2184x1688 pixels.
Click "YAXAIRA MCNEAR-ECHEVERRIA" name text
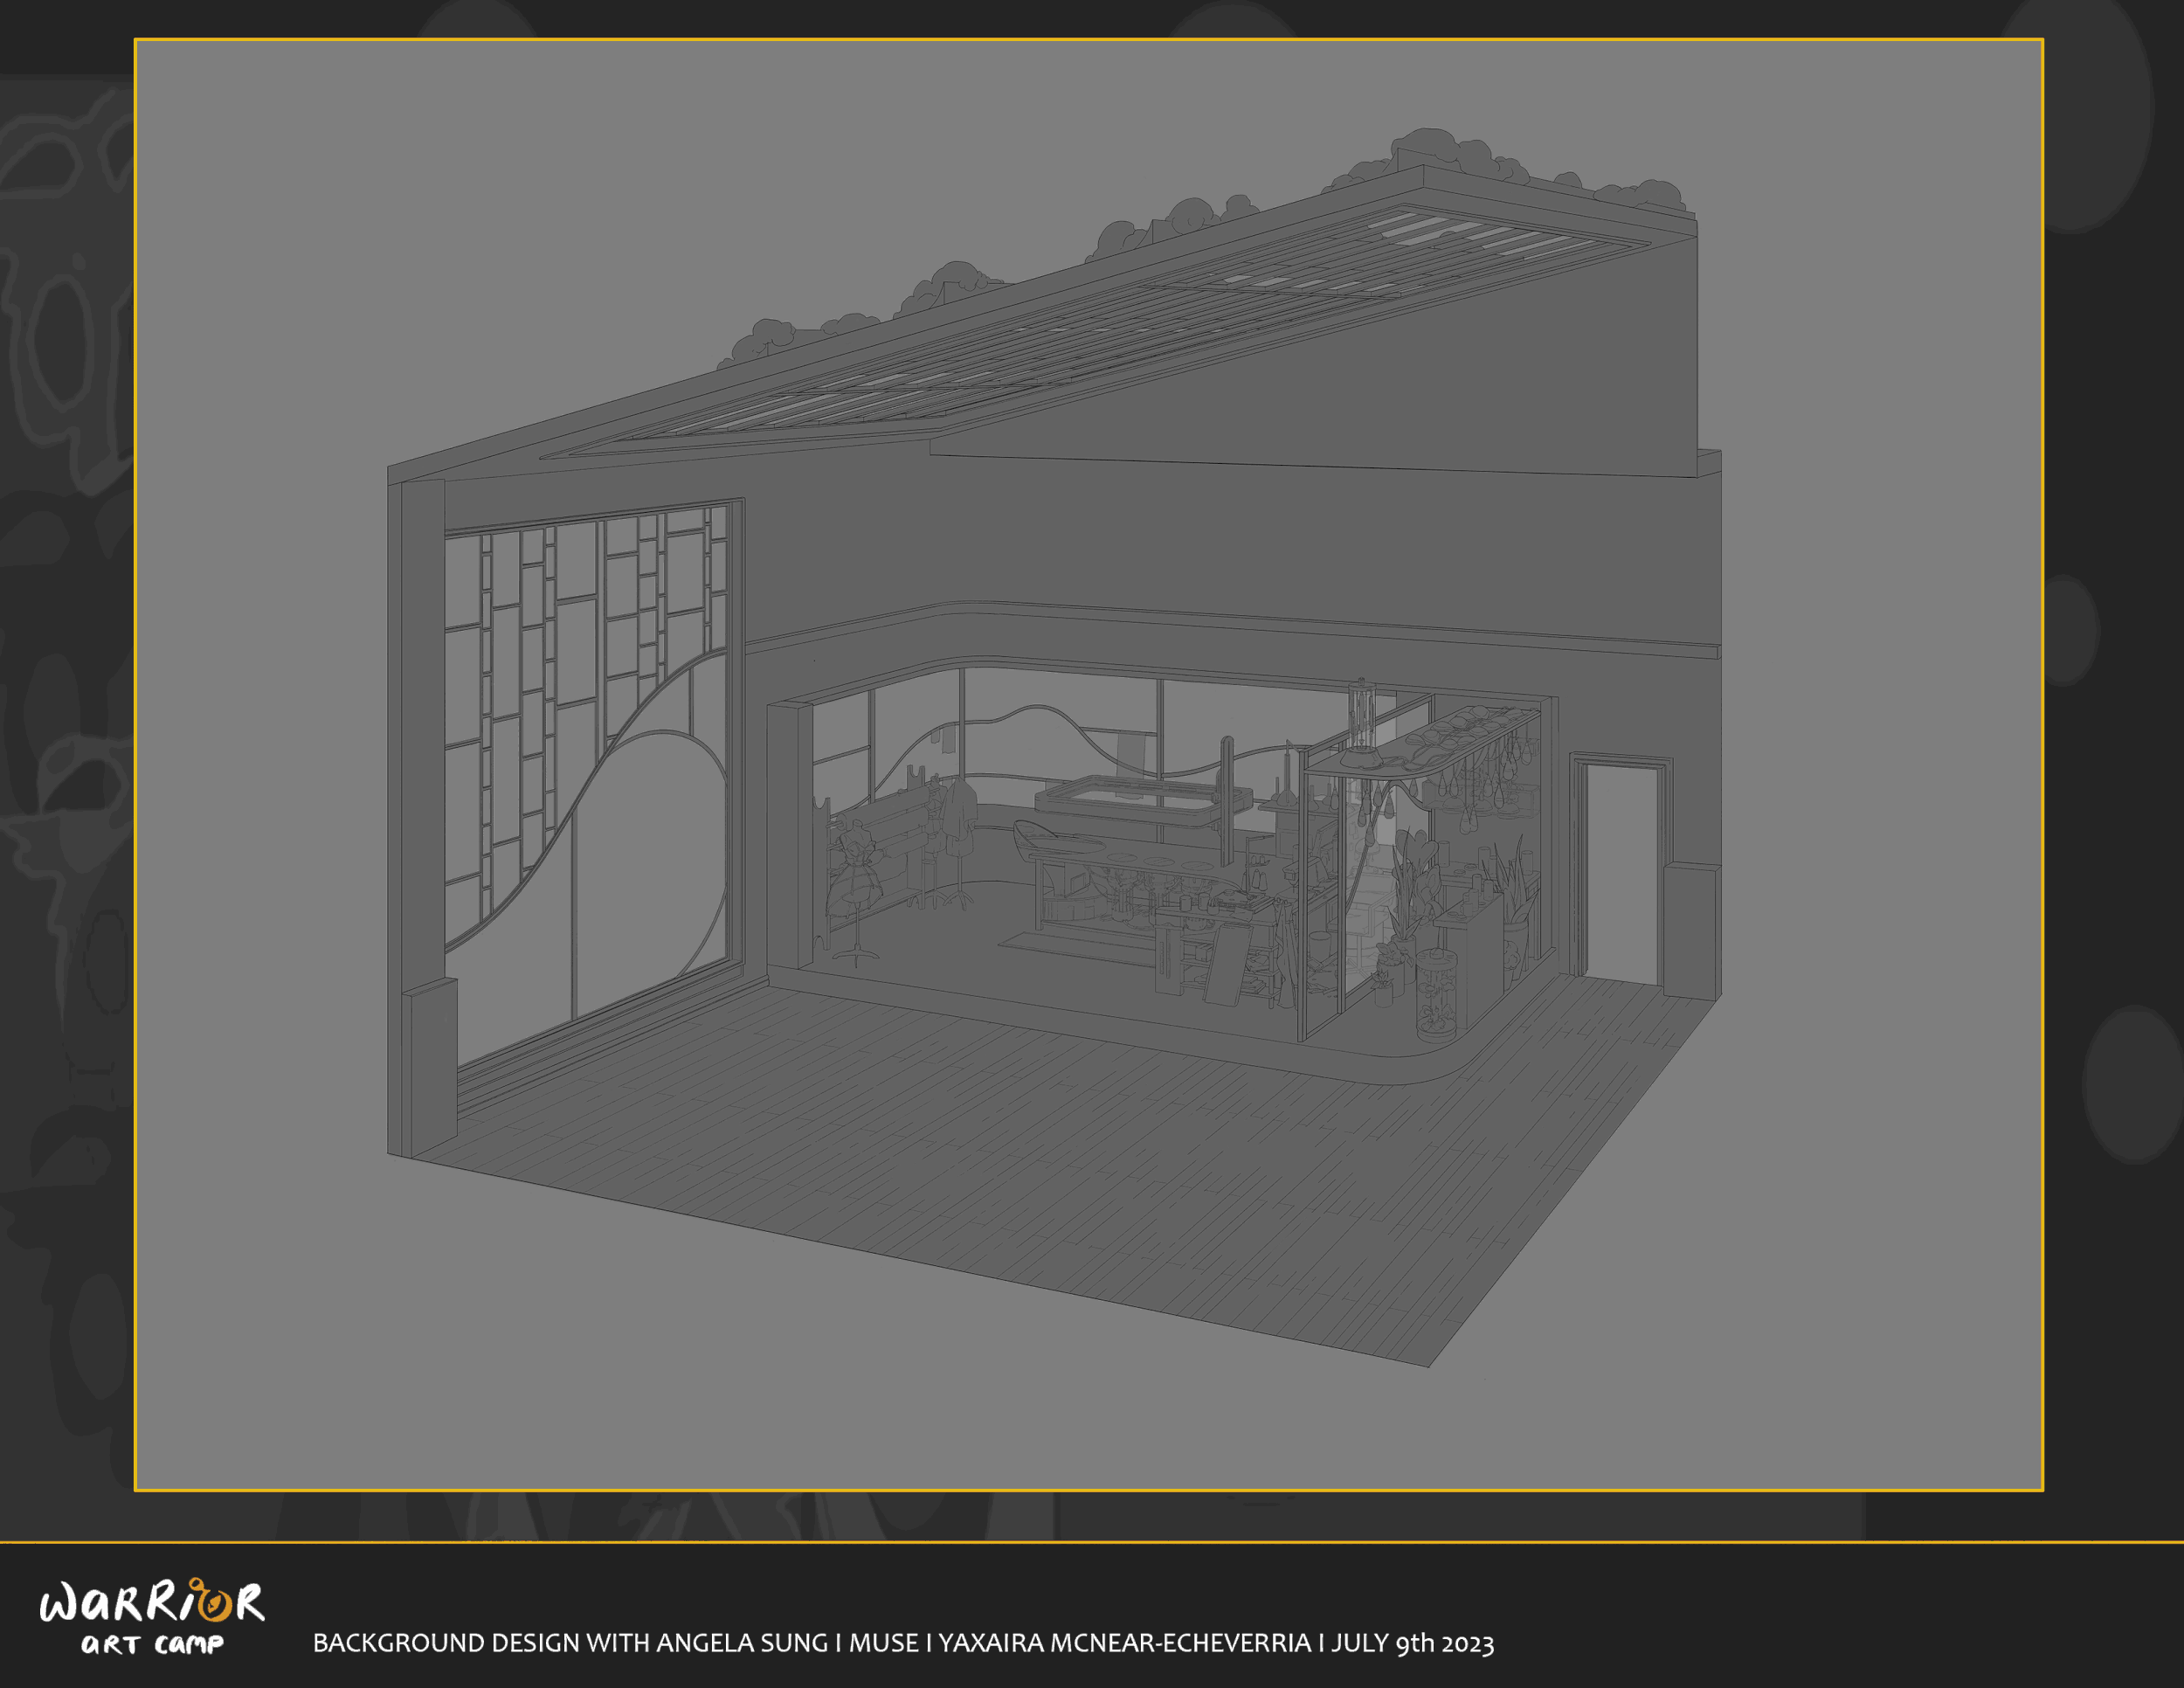pos(1124,1643)
